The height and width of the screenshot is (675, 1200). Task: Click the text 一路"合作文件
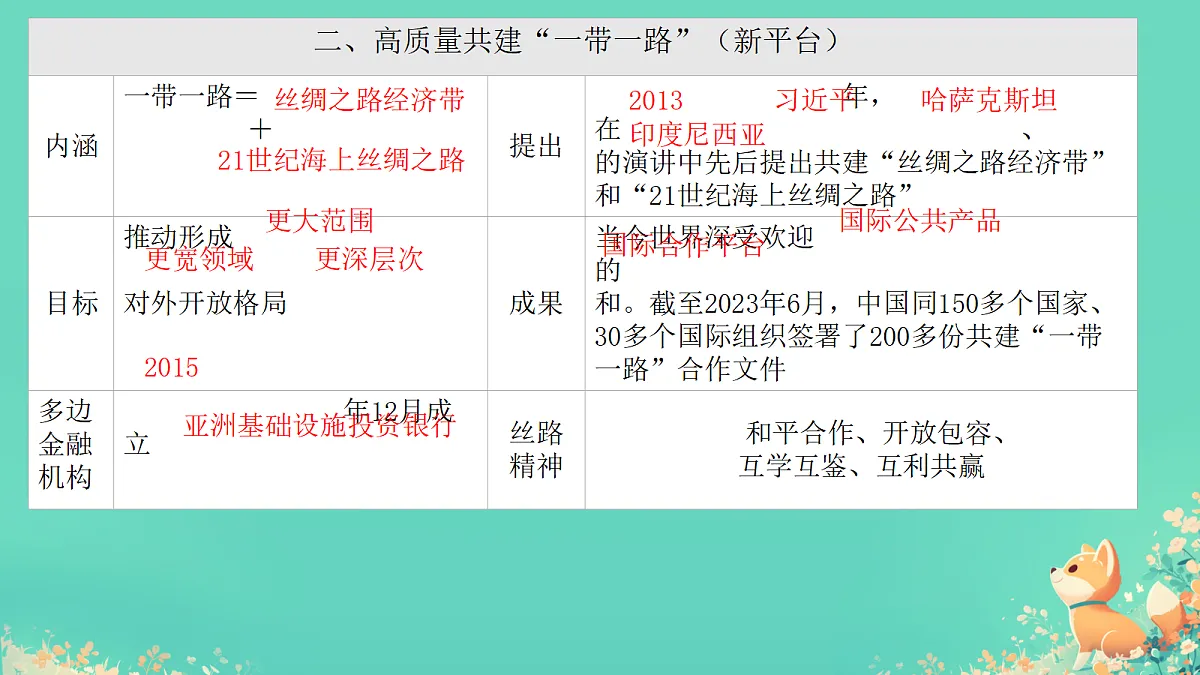click(690, 368)
